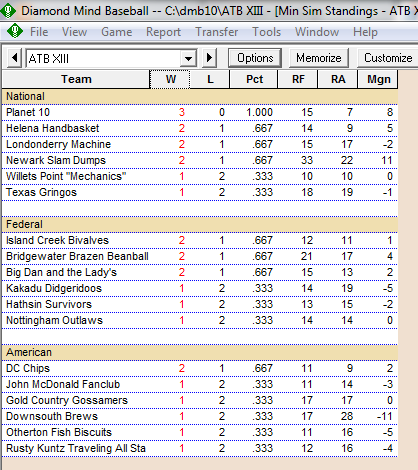Select the John McDonald Fanclub row
The height and width of the screenshot is (470, 418).
coord(200,384)
